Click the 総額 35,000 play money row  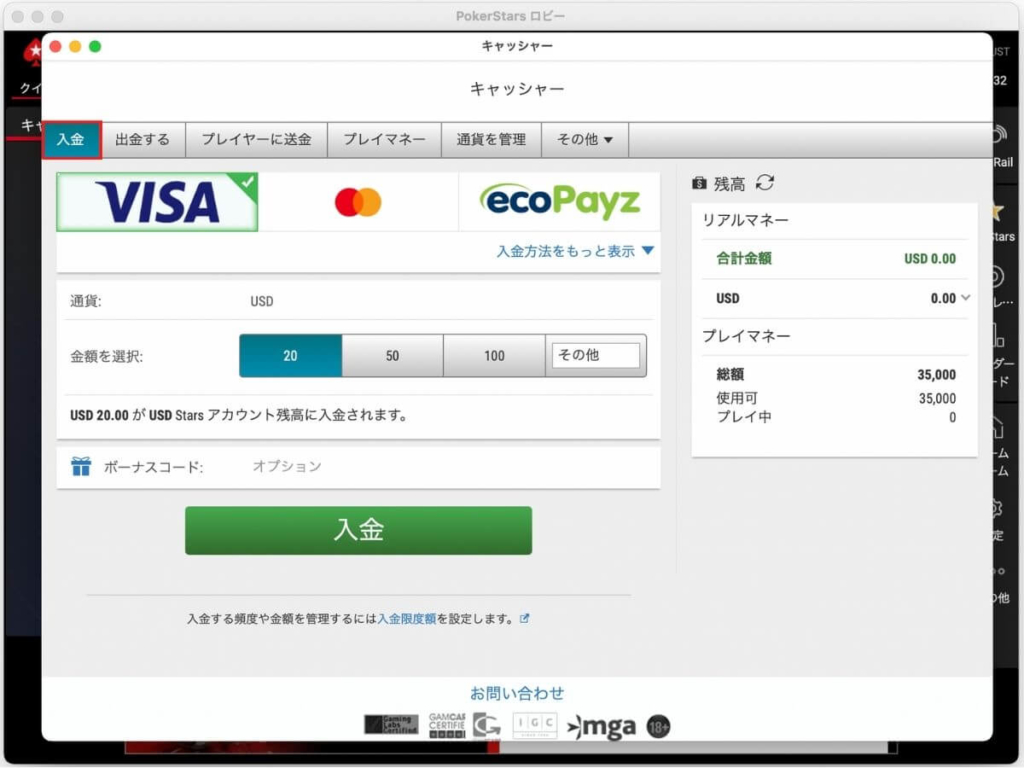click(x=836, y=374)
